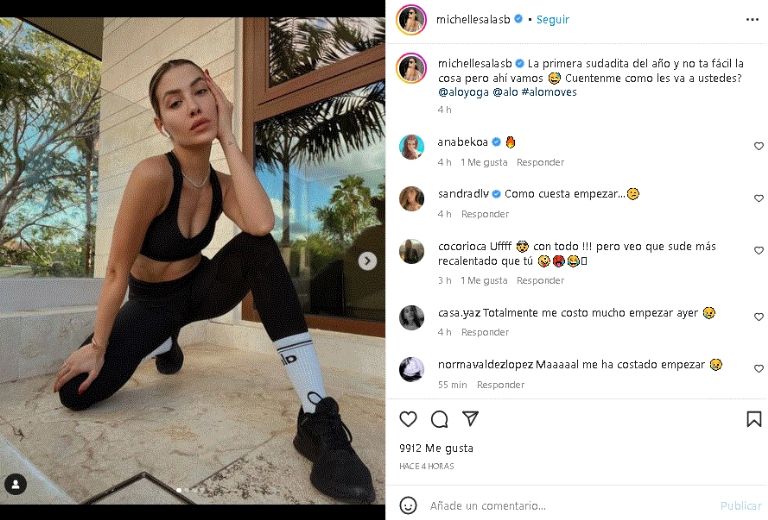This screenshot has width=768, height=520.
Task: Like anabekoa's comment
Action: pyautogui.click(x=758, y=146)
